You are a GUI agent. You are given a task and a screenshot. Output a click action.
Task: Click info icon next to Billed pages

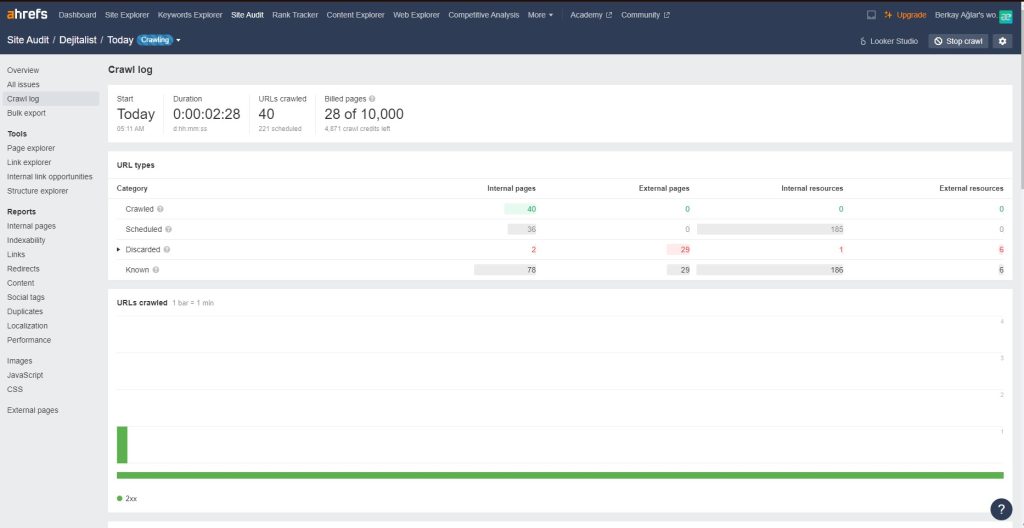[372, 99]
